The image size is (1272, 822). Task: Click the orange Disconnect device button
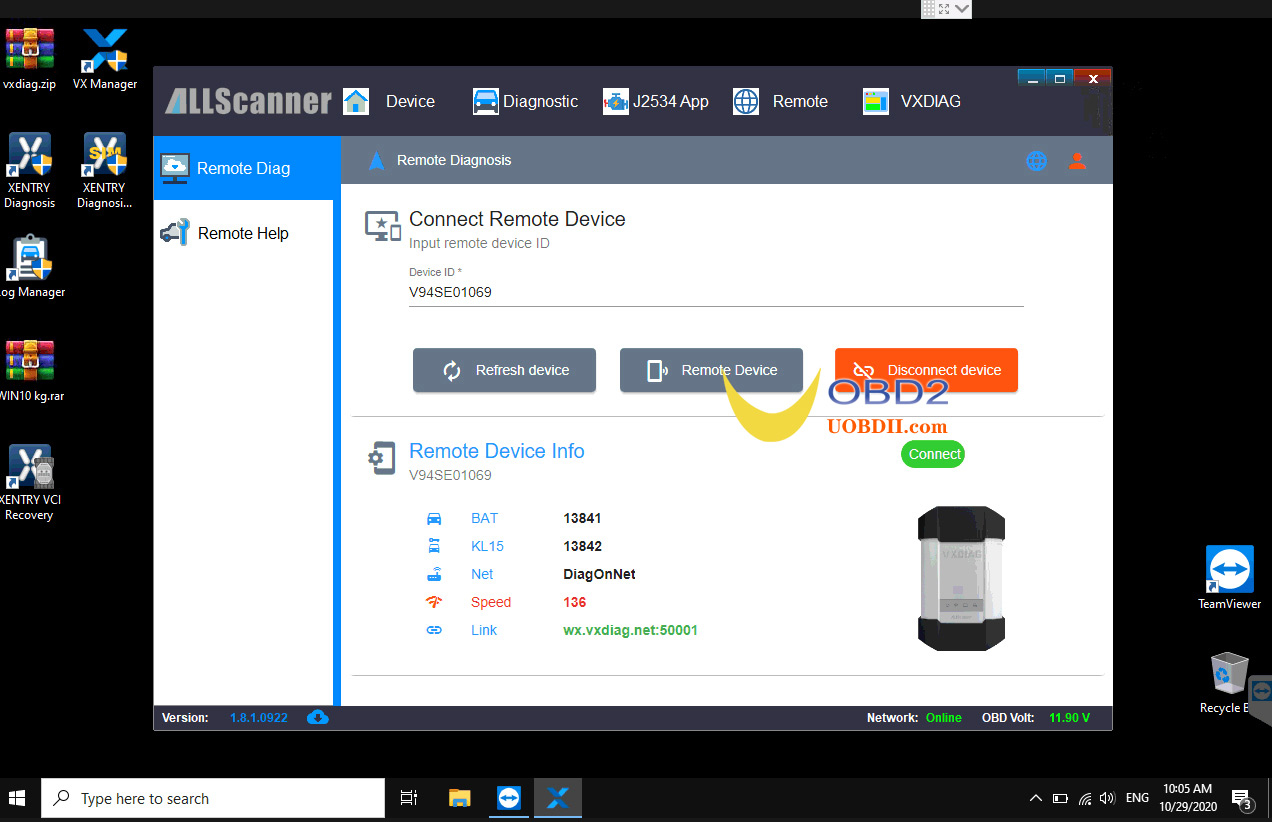pos(926,370)
